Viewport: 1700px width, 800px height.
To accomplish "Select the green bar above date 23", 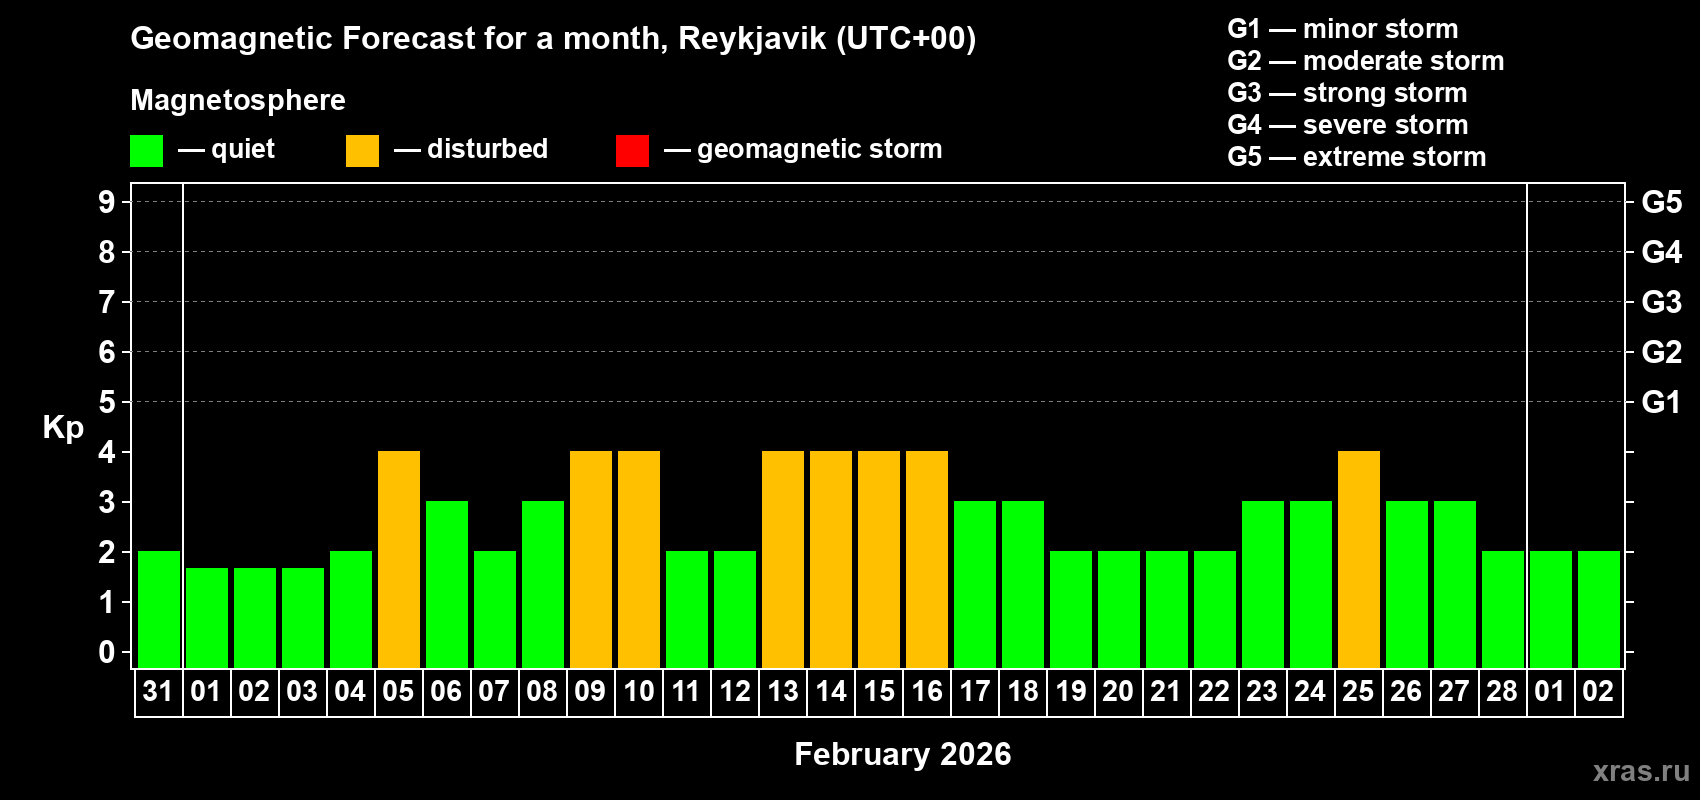I will point(1263,585).
